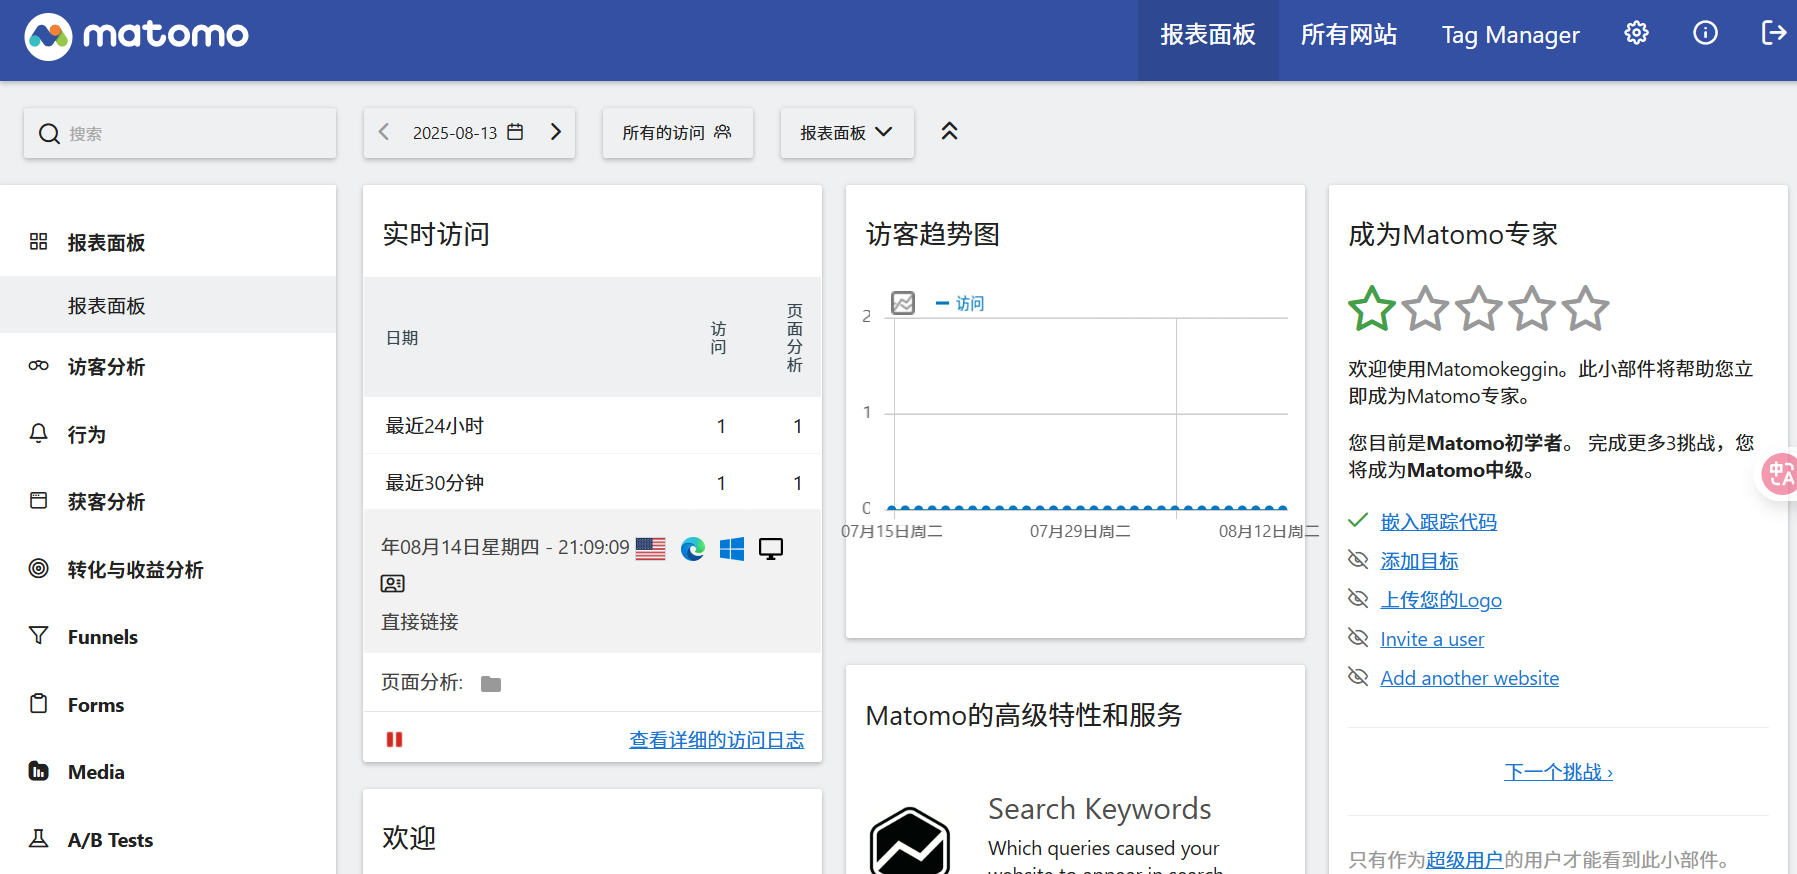
Task: Click the visitor profile icon
Action: [393, 584]
